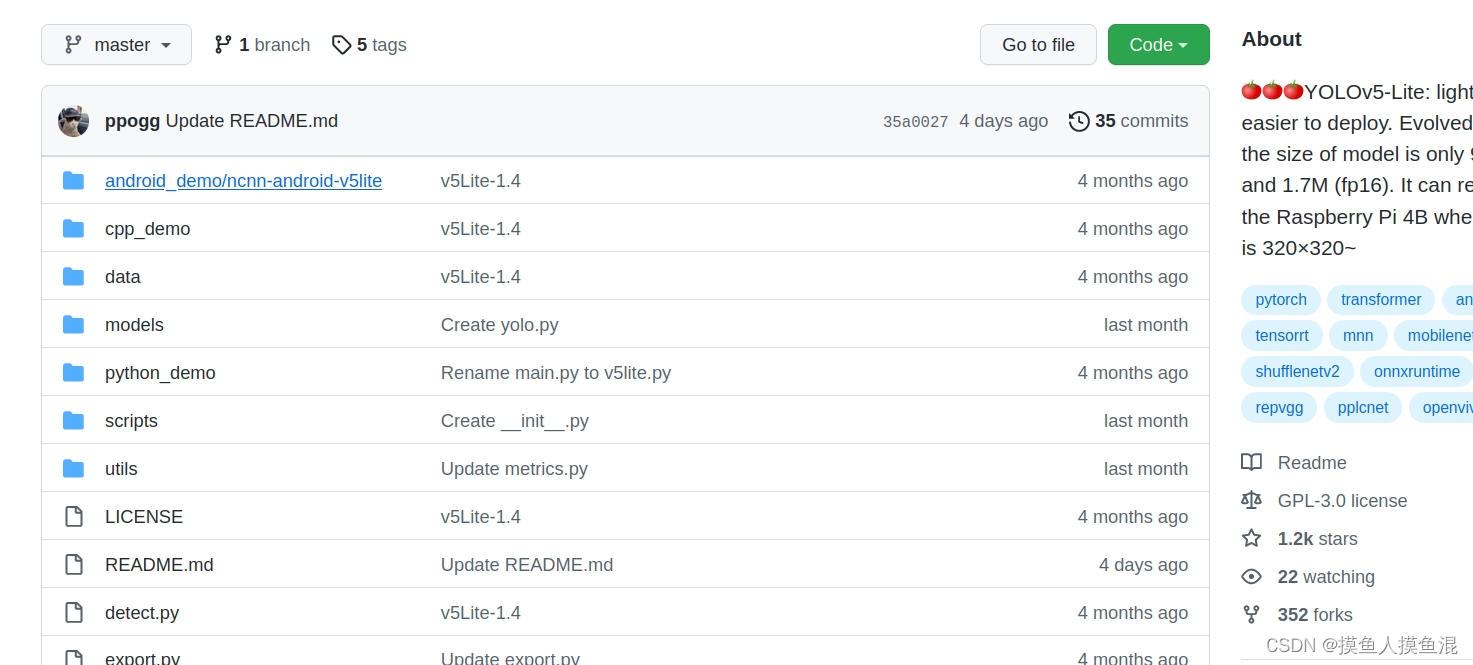
Task: Click folder icon for python_demo
Action: [73, 373]
